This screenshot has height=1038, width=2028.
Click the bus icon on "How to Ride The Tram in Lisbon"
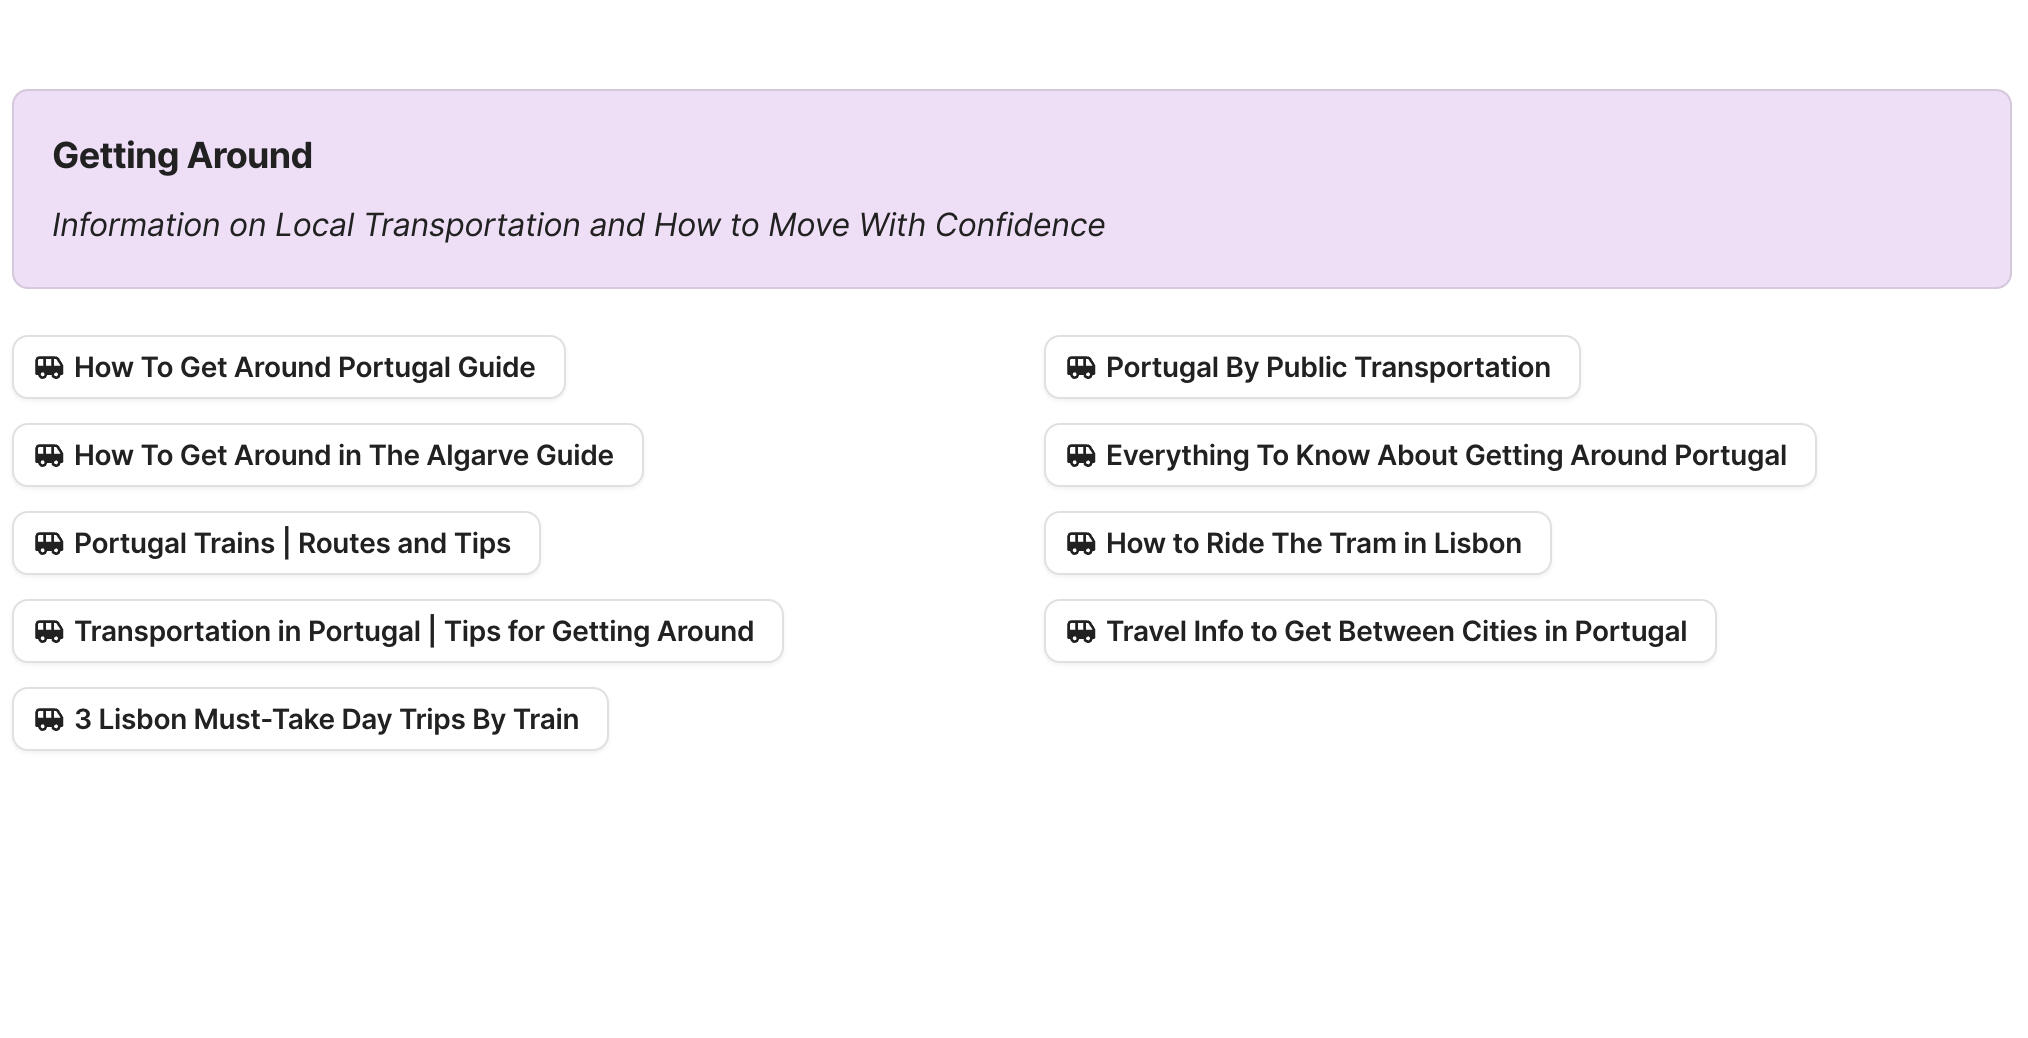click(1082, 543)
